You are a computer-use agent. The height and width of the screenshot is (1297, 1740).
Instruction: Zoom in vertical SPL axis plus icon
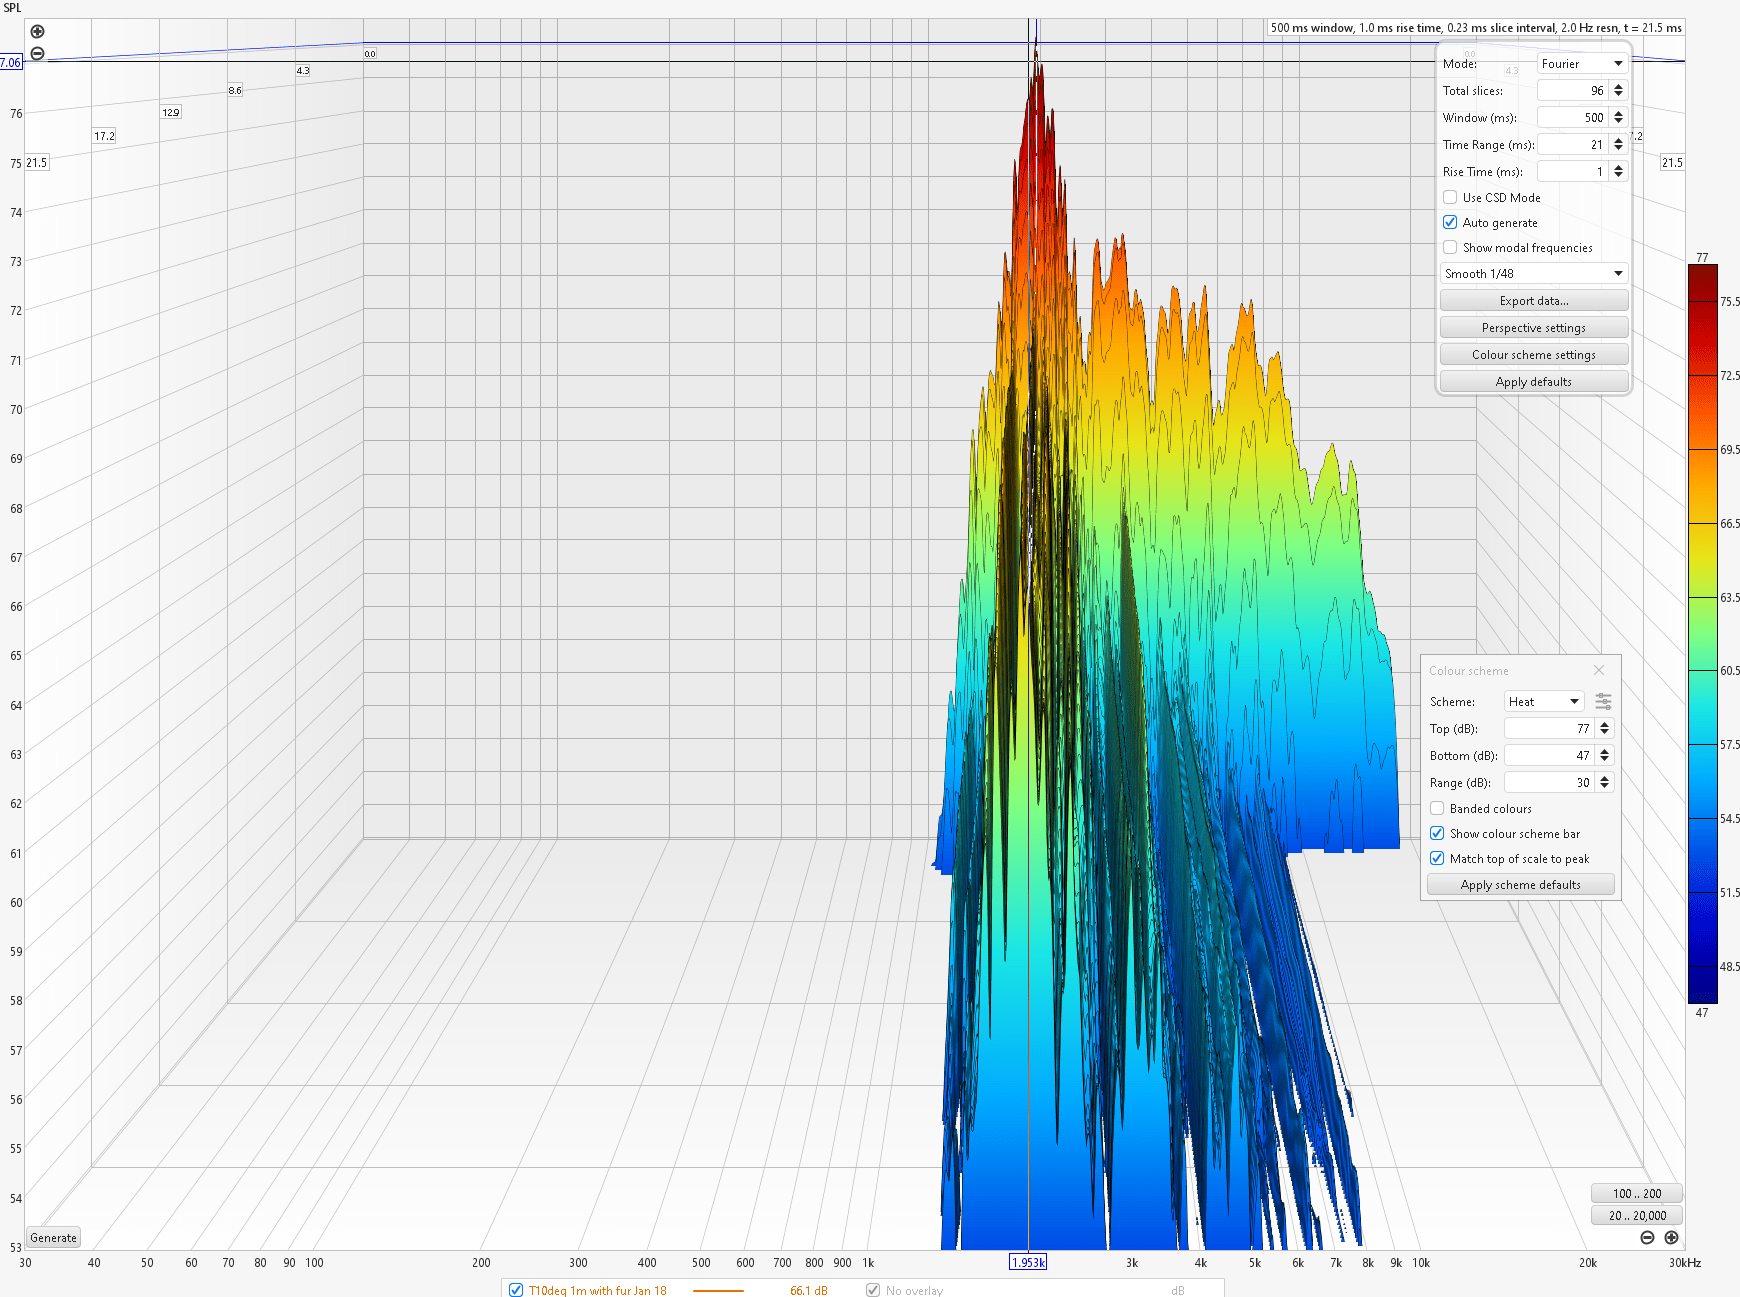38,32
